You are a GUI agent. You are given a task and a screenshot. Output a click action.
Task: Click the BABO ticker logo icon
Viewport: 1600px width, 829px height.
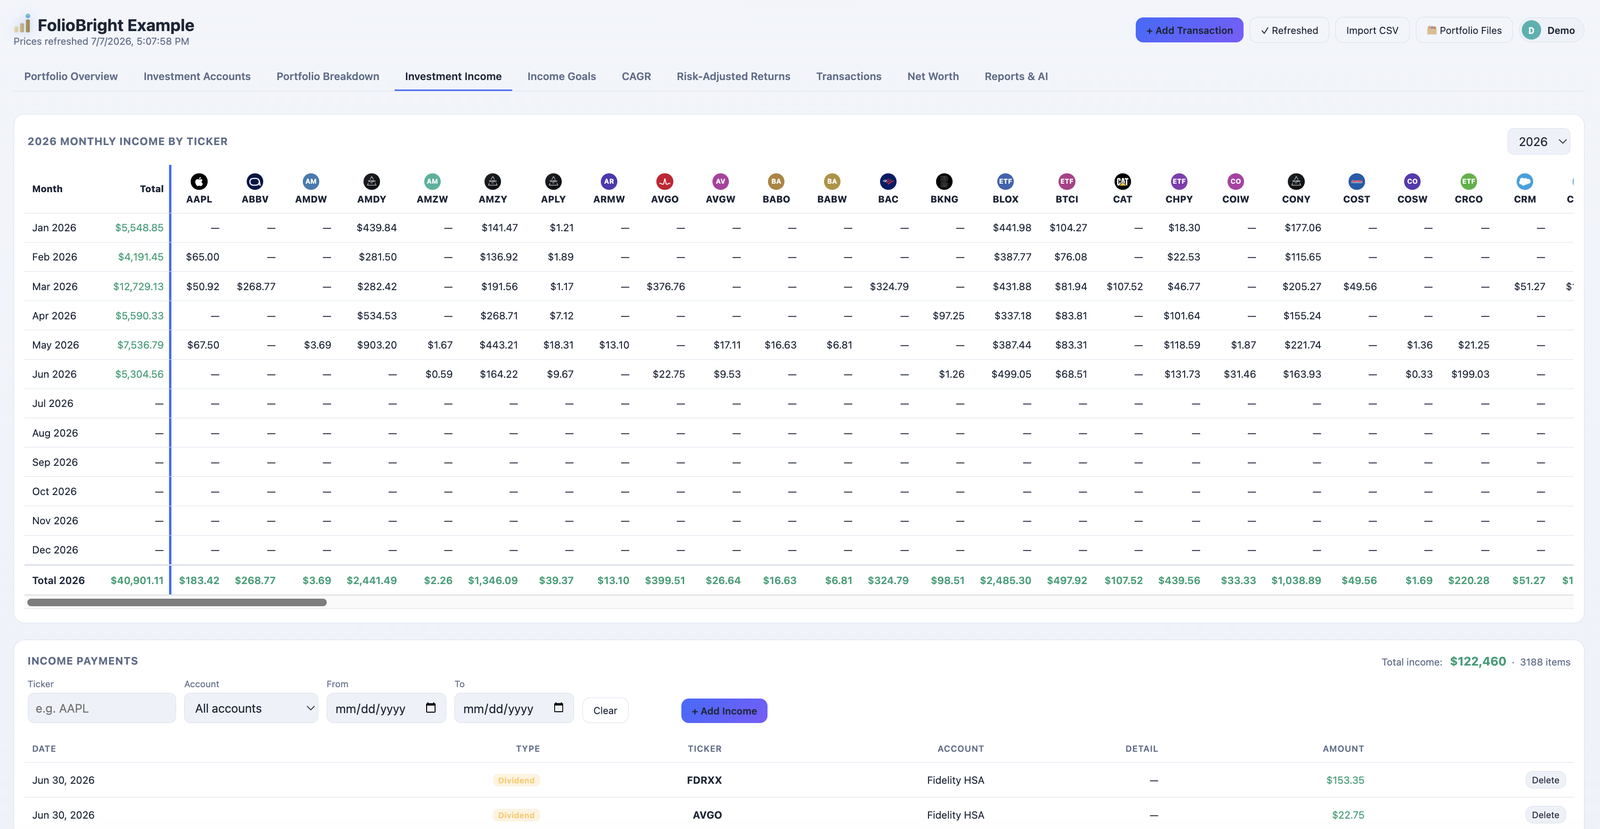(x=776, y=181)
